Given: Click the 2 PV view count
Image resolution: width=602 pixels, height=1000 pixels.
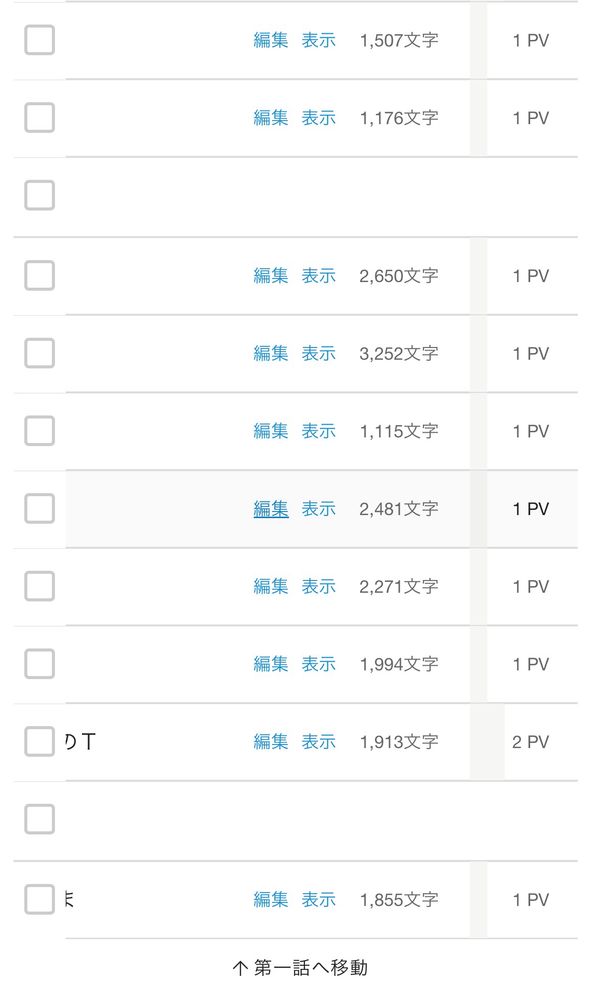Looking at the screenshot, I should pyautogui.click(x=531, y=742).
